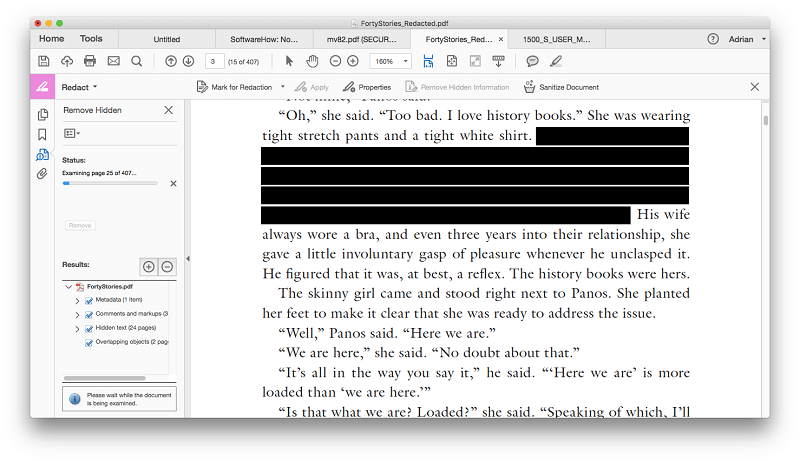The width and height of the screenshot is (800, 461).
Task: Go to next page arrow
Action: coord(188,61)
